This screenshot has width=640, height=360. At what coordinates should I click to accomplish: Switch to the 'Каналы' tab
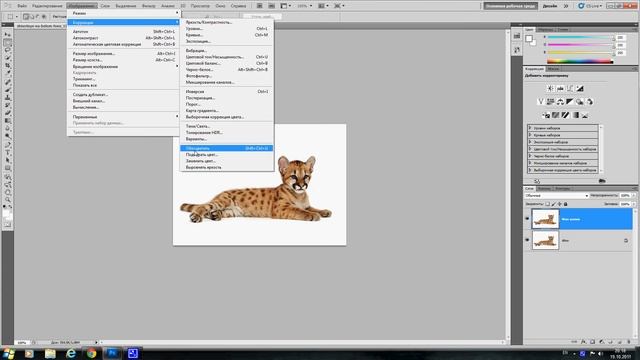[x=544, y=189]
